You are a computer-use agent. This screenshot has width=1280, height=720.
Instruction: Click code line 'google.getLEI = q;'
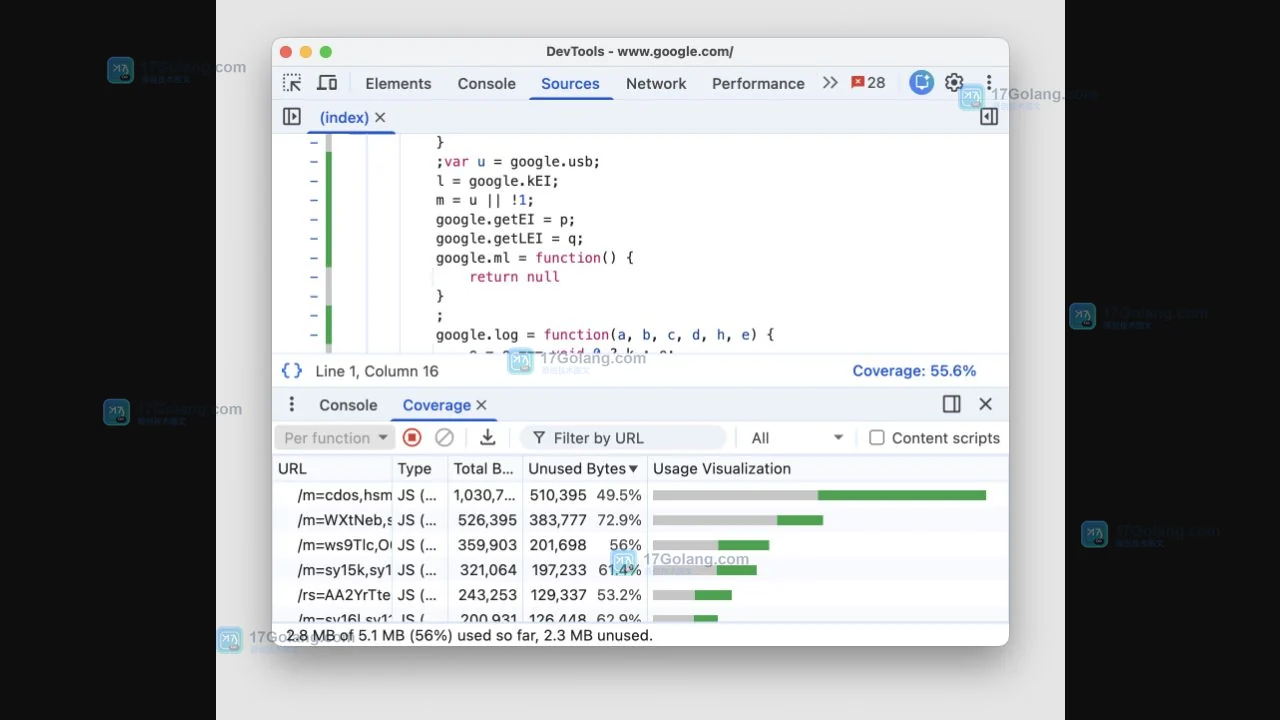[509, 239]
